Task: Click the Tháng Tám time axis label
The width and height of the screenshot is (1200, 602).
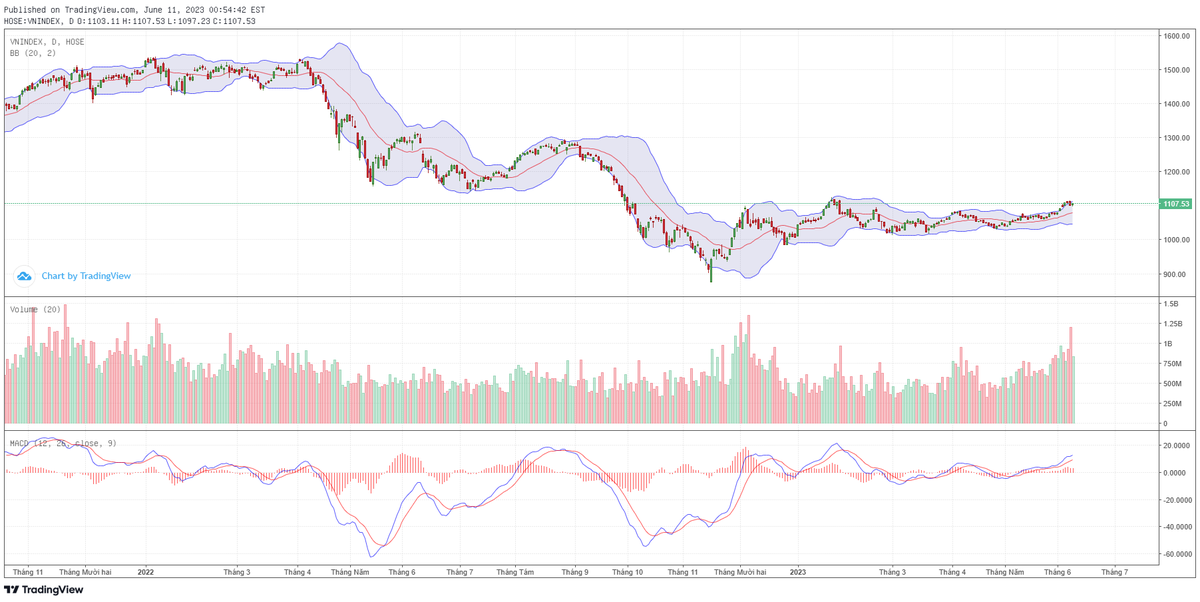Action: pyautogui.click(x=516, y=573)
